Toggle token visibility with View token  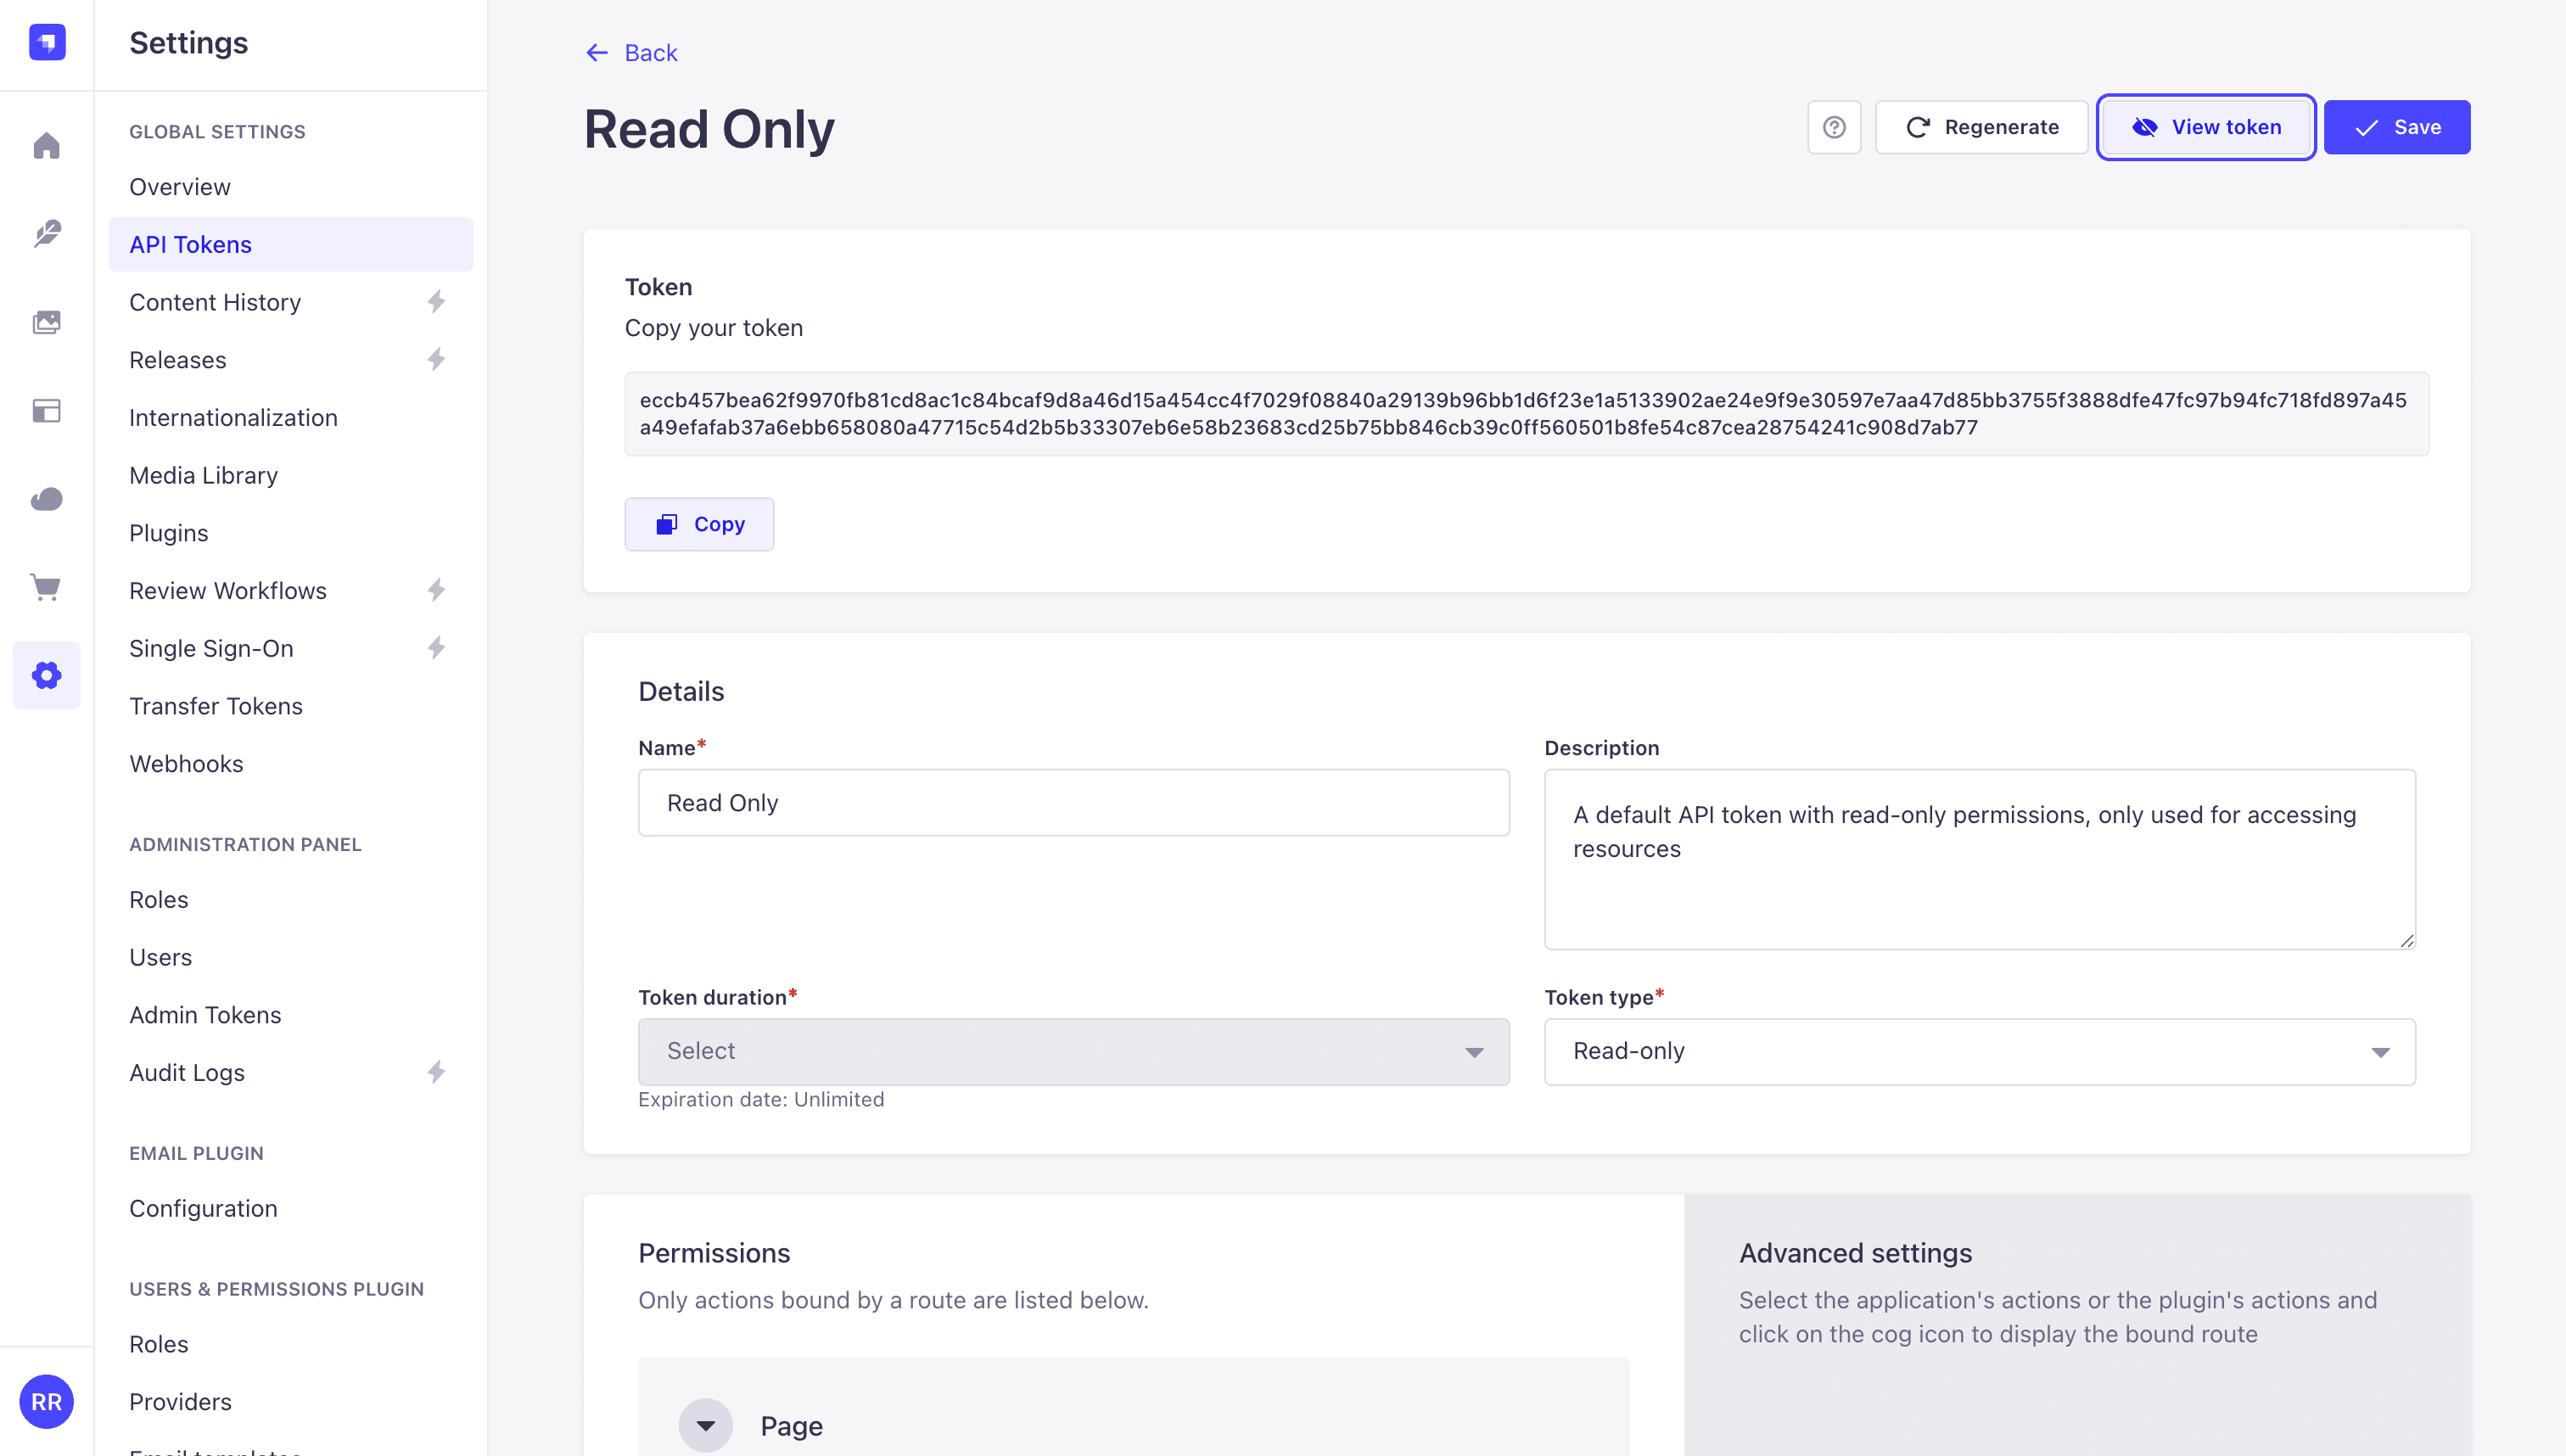tap(2206, 127)
